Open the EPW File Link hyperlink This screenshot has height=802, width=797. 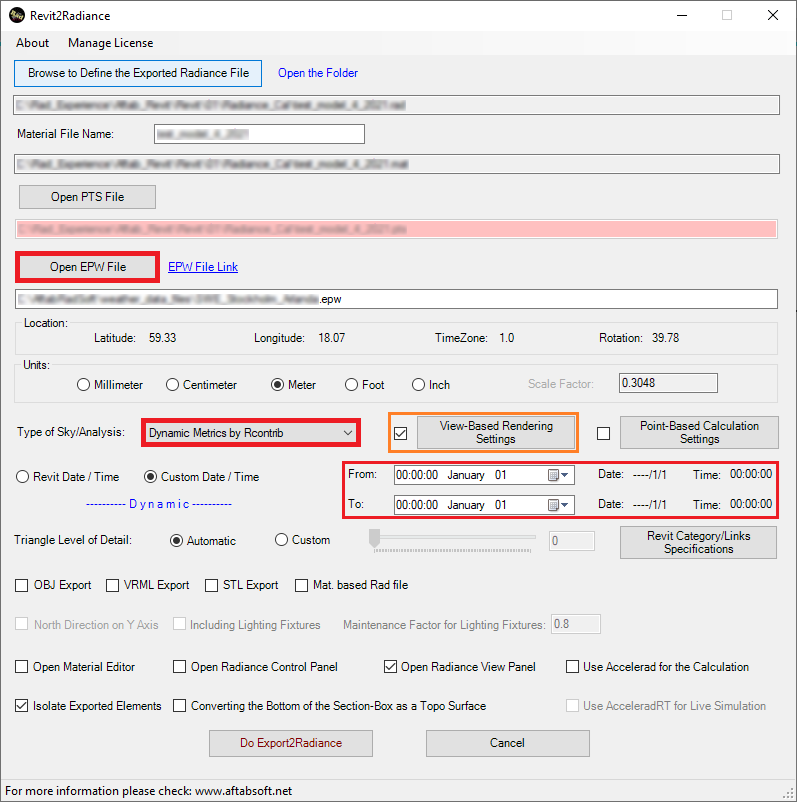tap(203, 267)
